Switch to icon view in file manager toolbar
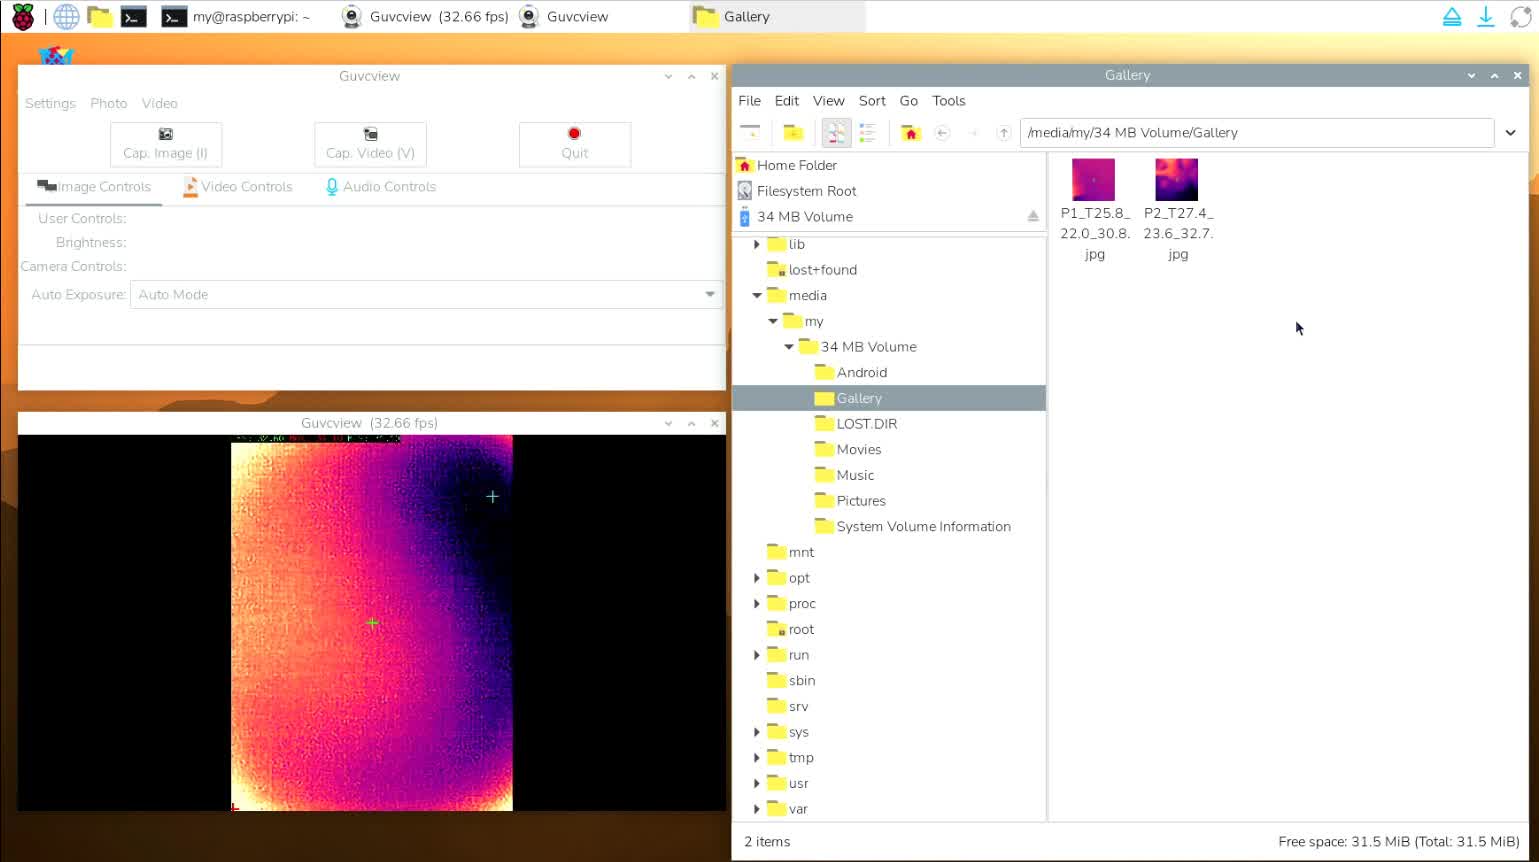Viewport: 1539px width, 862px height. (835, 133)
